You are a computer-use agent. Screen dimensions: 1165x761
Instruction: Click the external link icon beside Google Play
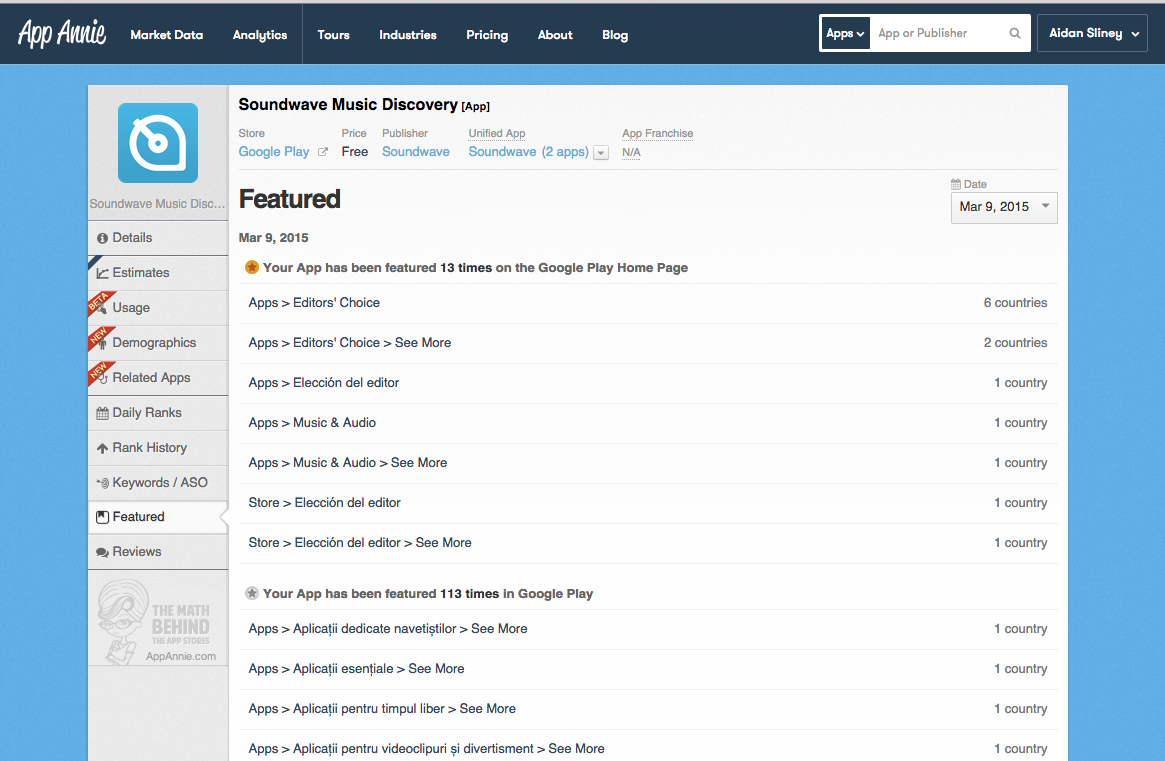[x=322, y=152]
